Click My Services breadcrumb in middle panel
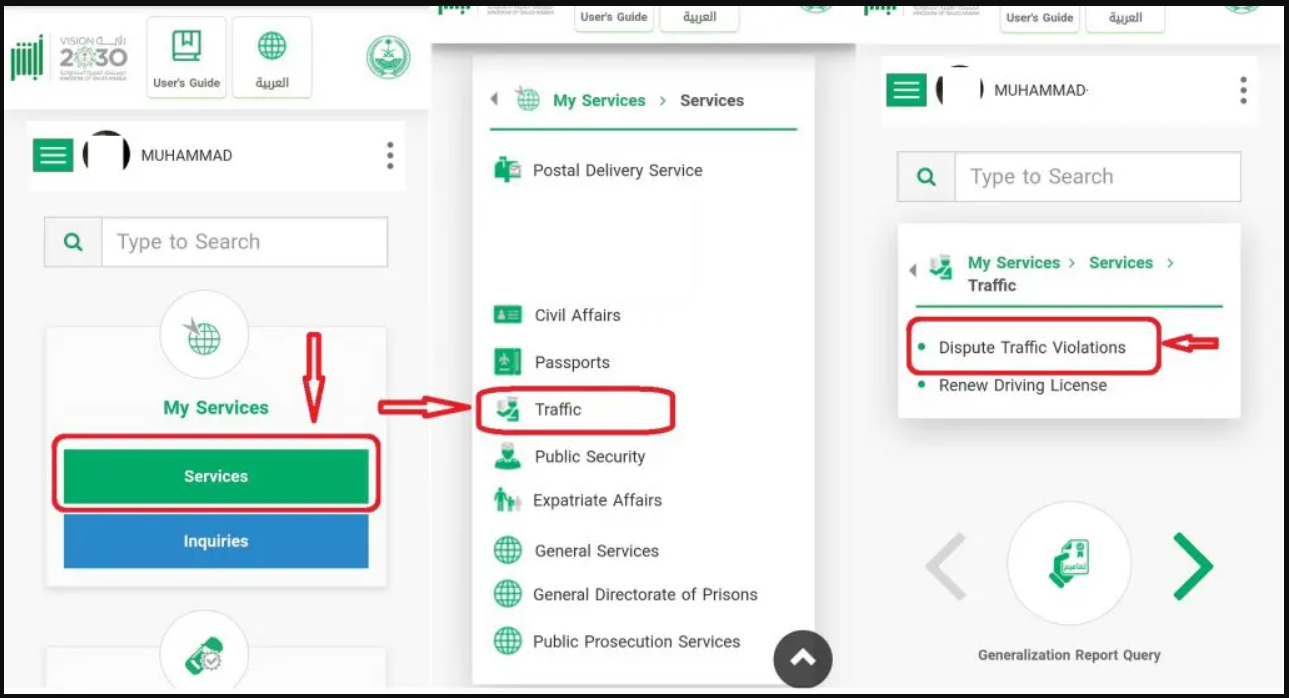The width and height of the screenshot is (1289, 698). point(599,100)
